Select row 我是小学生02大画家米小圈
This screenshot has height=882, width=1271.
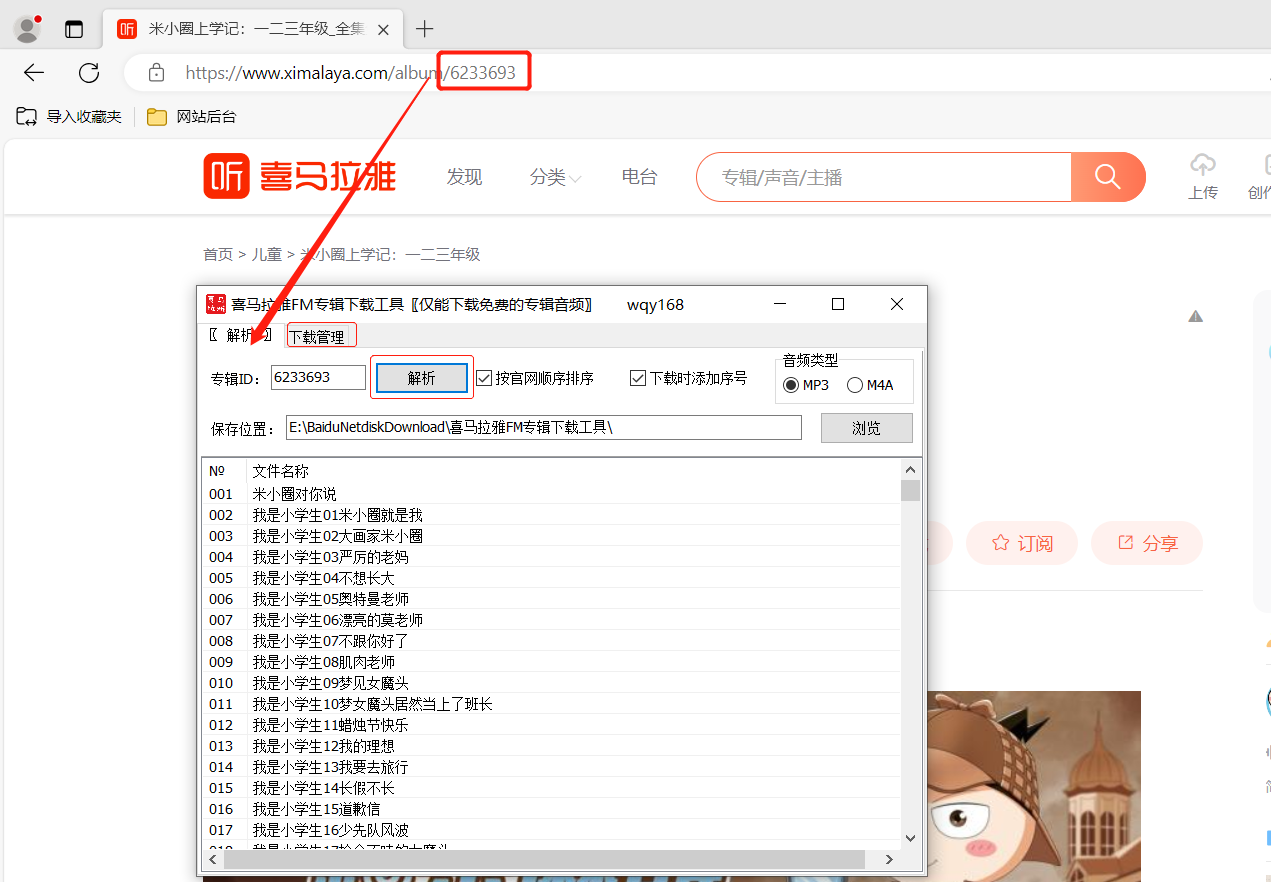point(551,536)
